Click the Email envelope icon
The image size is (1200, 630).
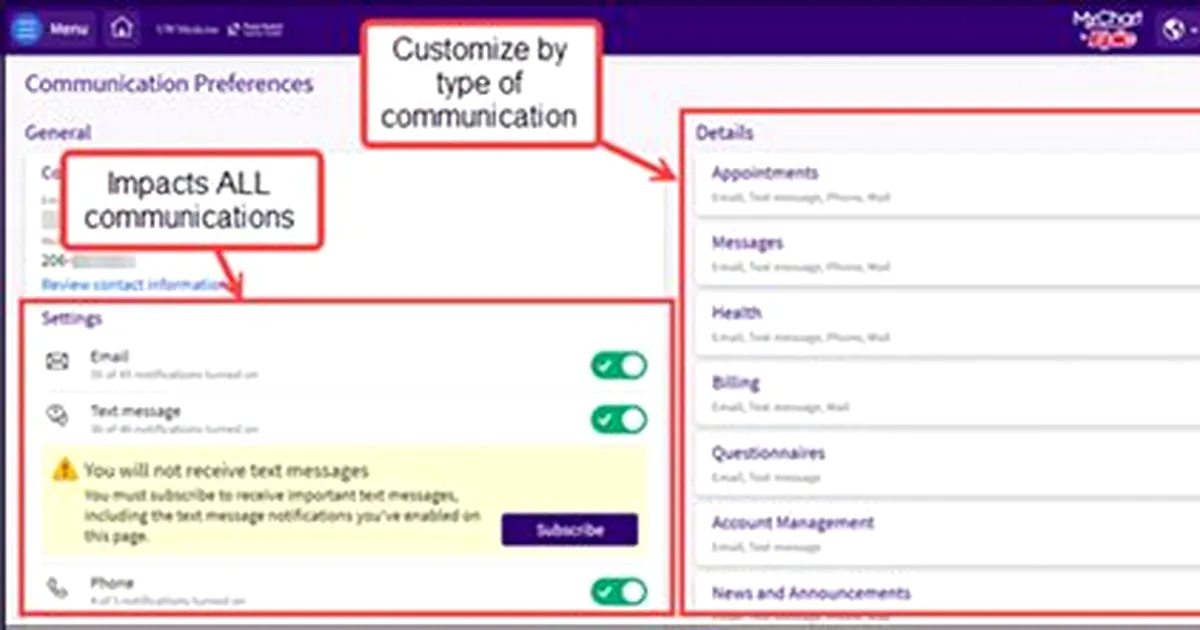point(57,362)
